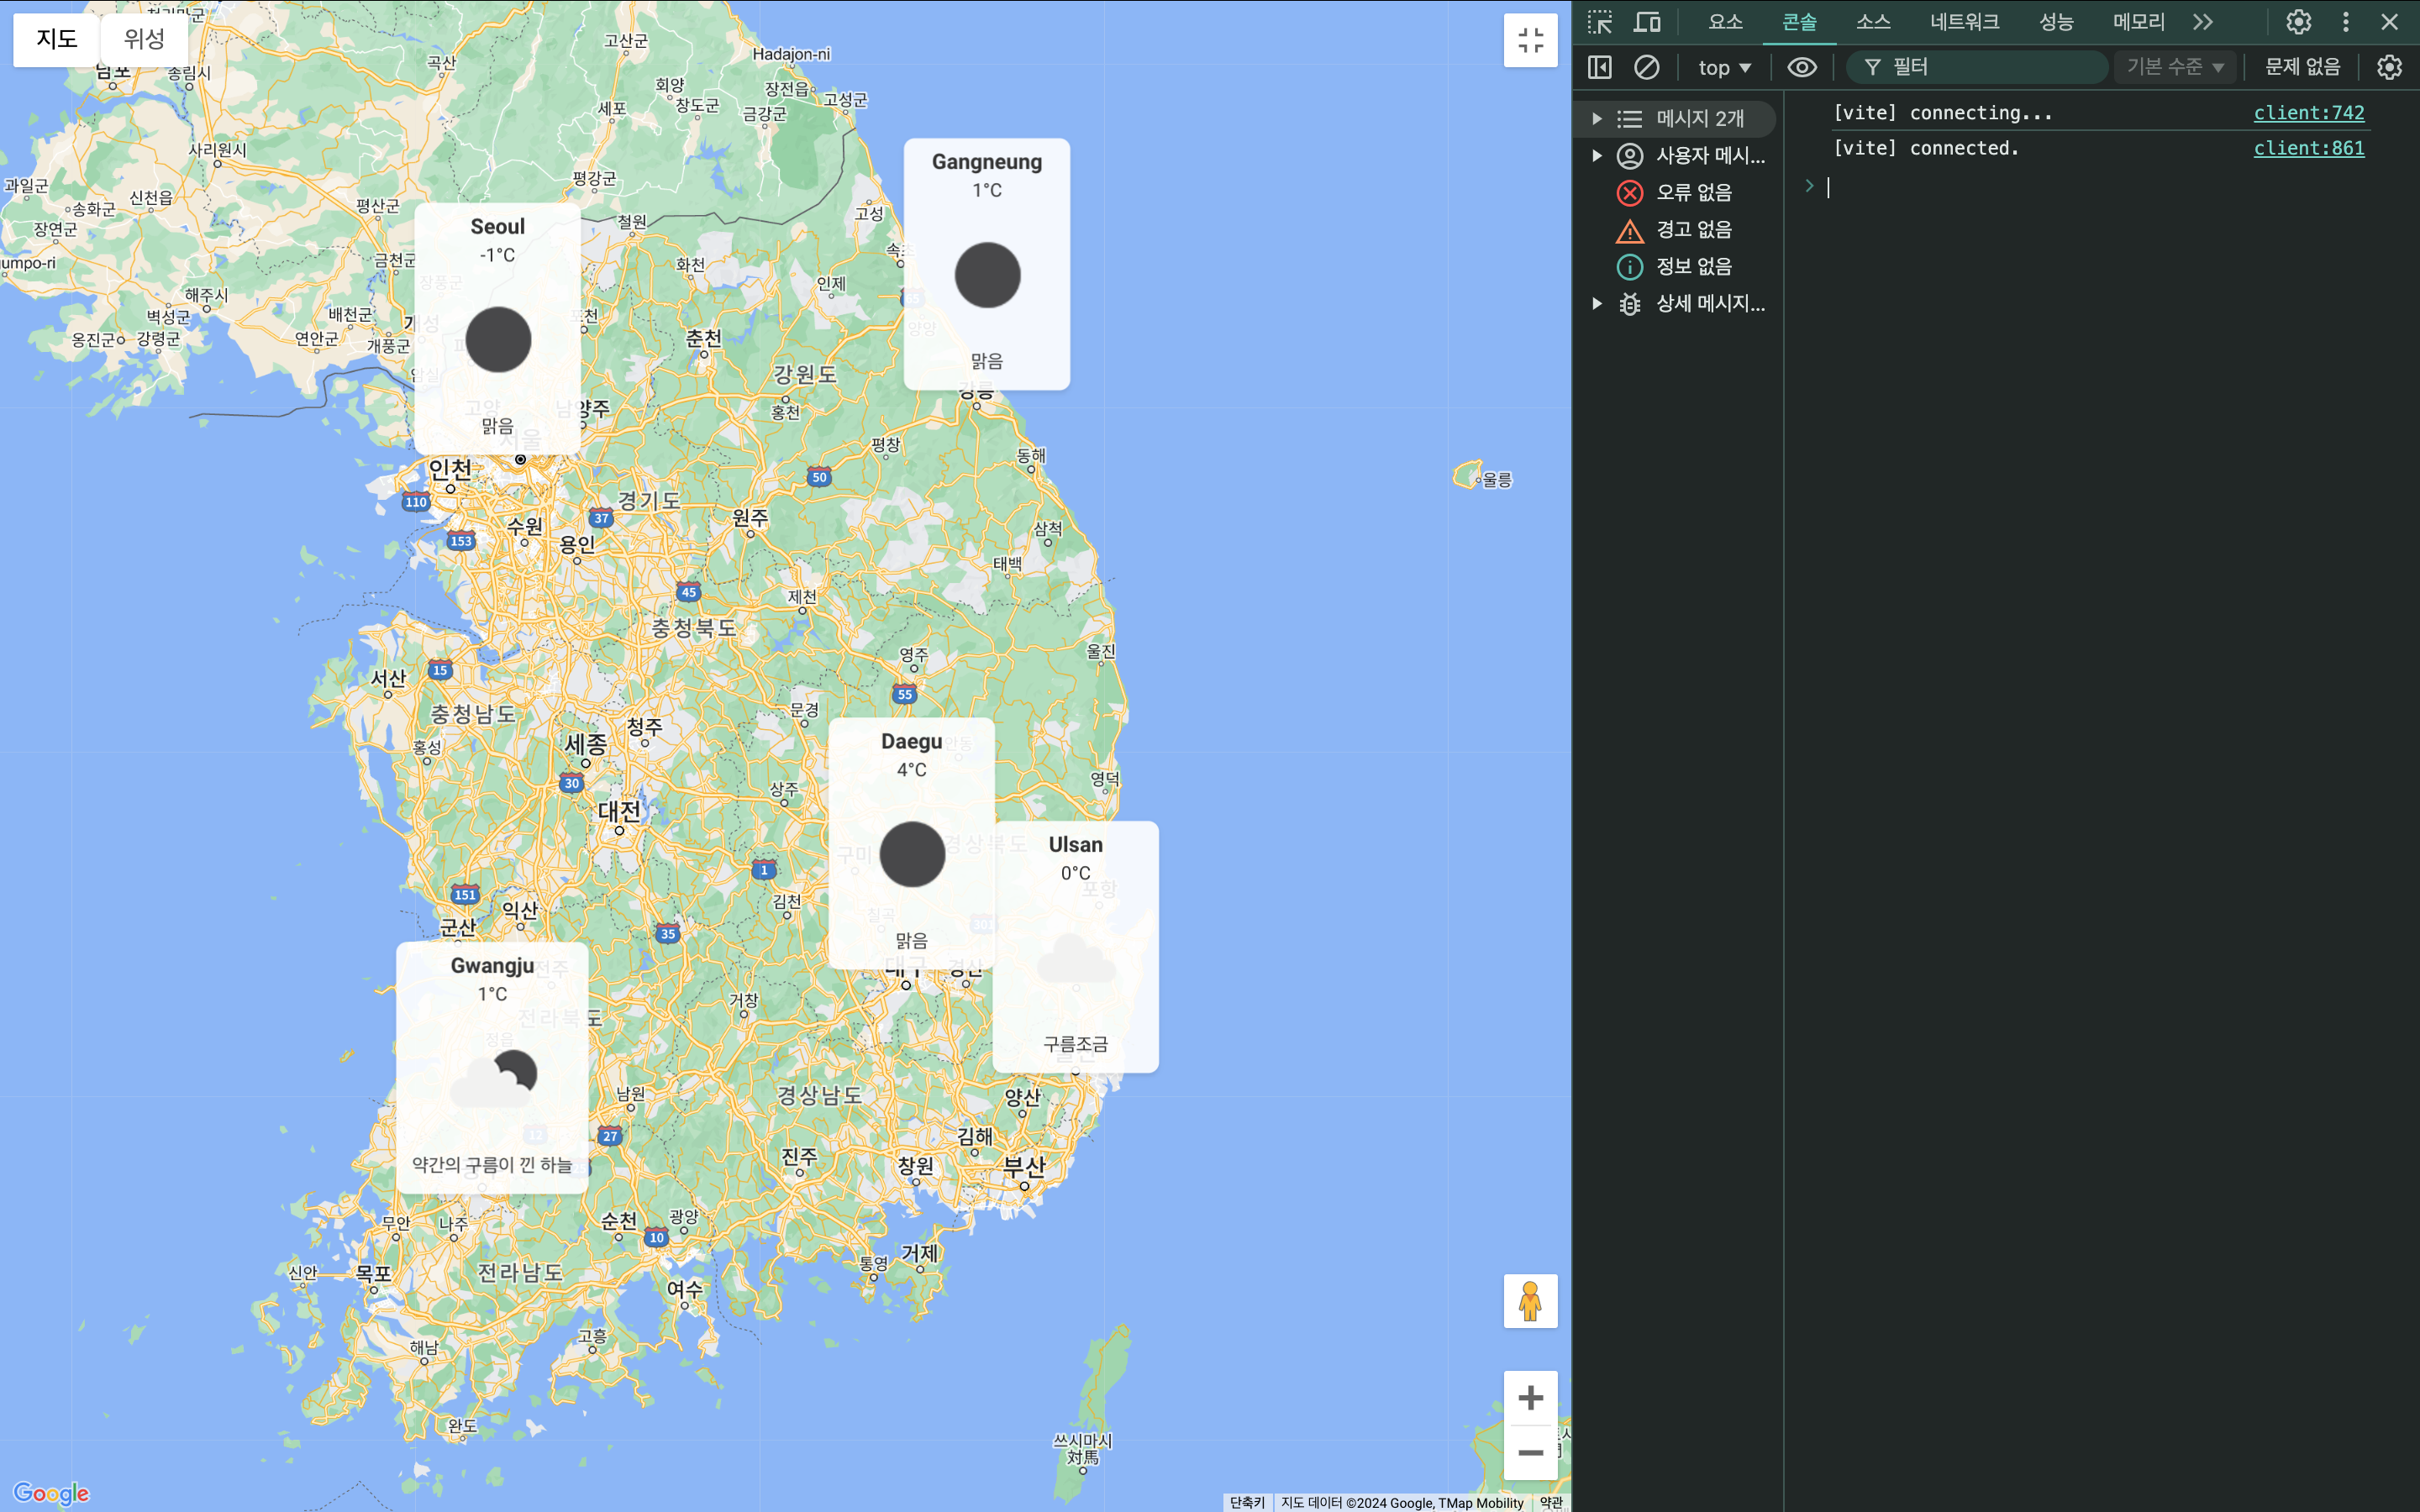Toggle live expression eye icon
Viewport: 2420px width, 1512px height.
pyautogui.click(x=1802, y=67)
